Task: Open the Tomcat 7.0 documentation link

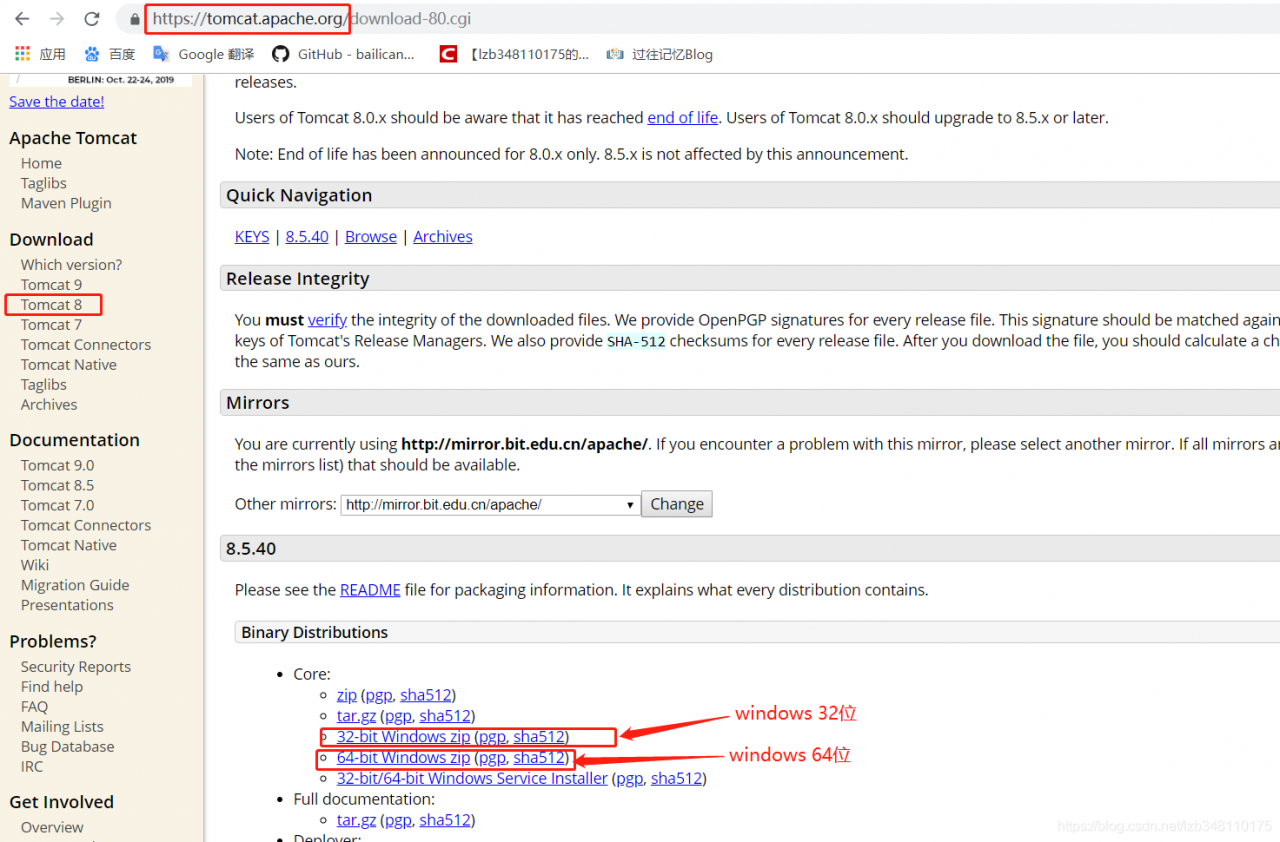Action: [57, 505]
